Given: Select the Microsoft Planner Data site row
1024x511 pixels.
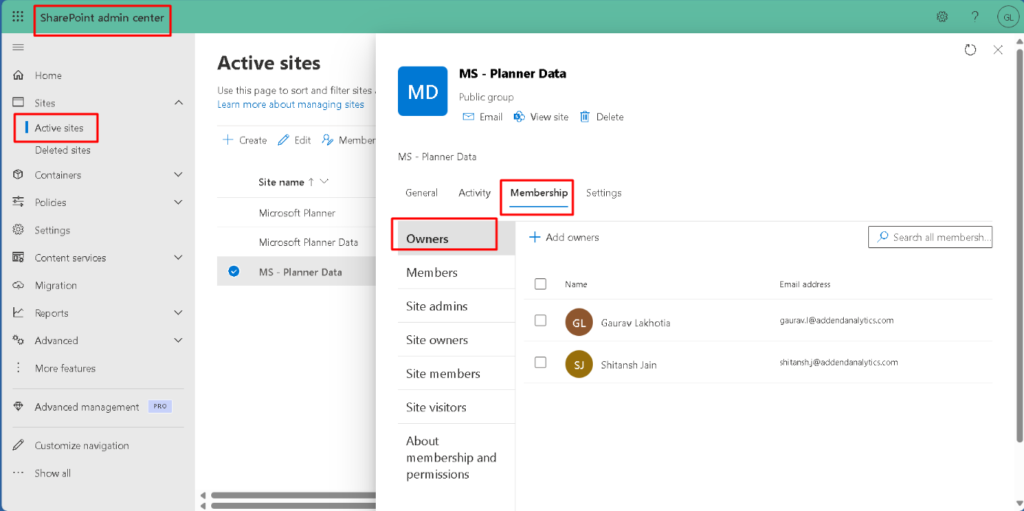Looking at the screenshot, I should (296, 242).
